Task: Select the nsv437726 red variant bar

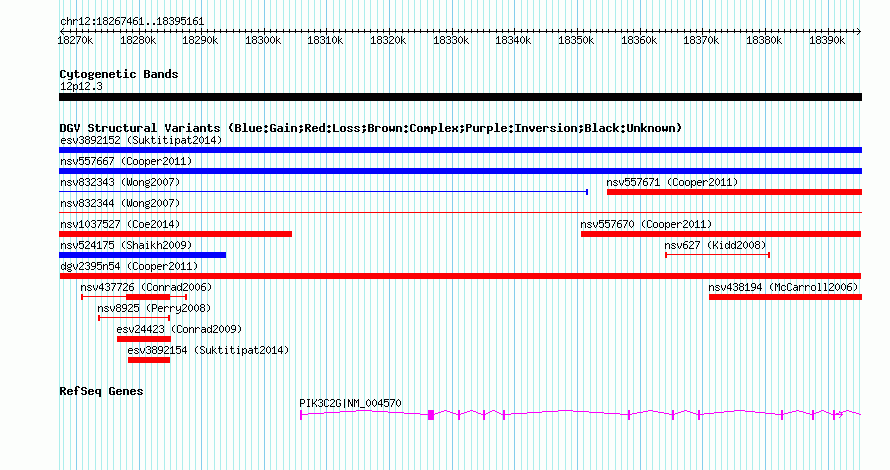Action: click(x=148, y=297)
